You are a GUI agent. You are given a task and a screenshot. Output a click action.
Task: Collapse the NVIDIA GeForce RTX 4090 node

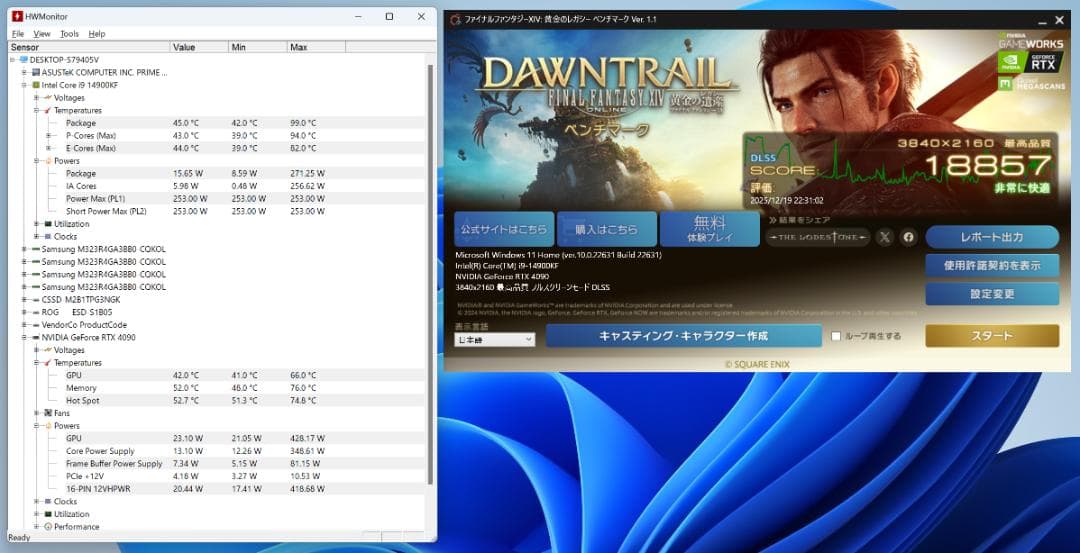click(25, 337)
